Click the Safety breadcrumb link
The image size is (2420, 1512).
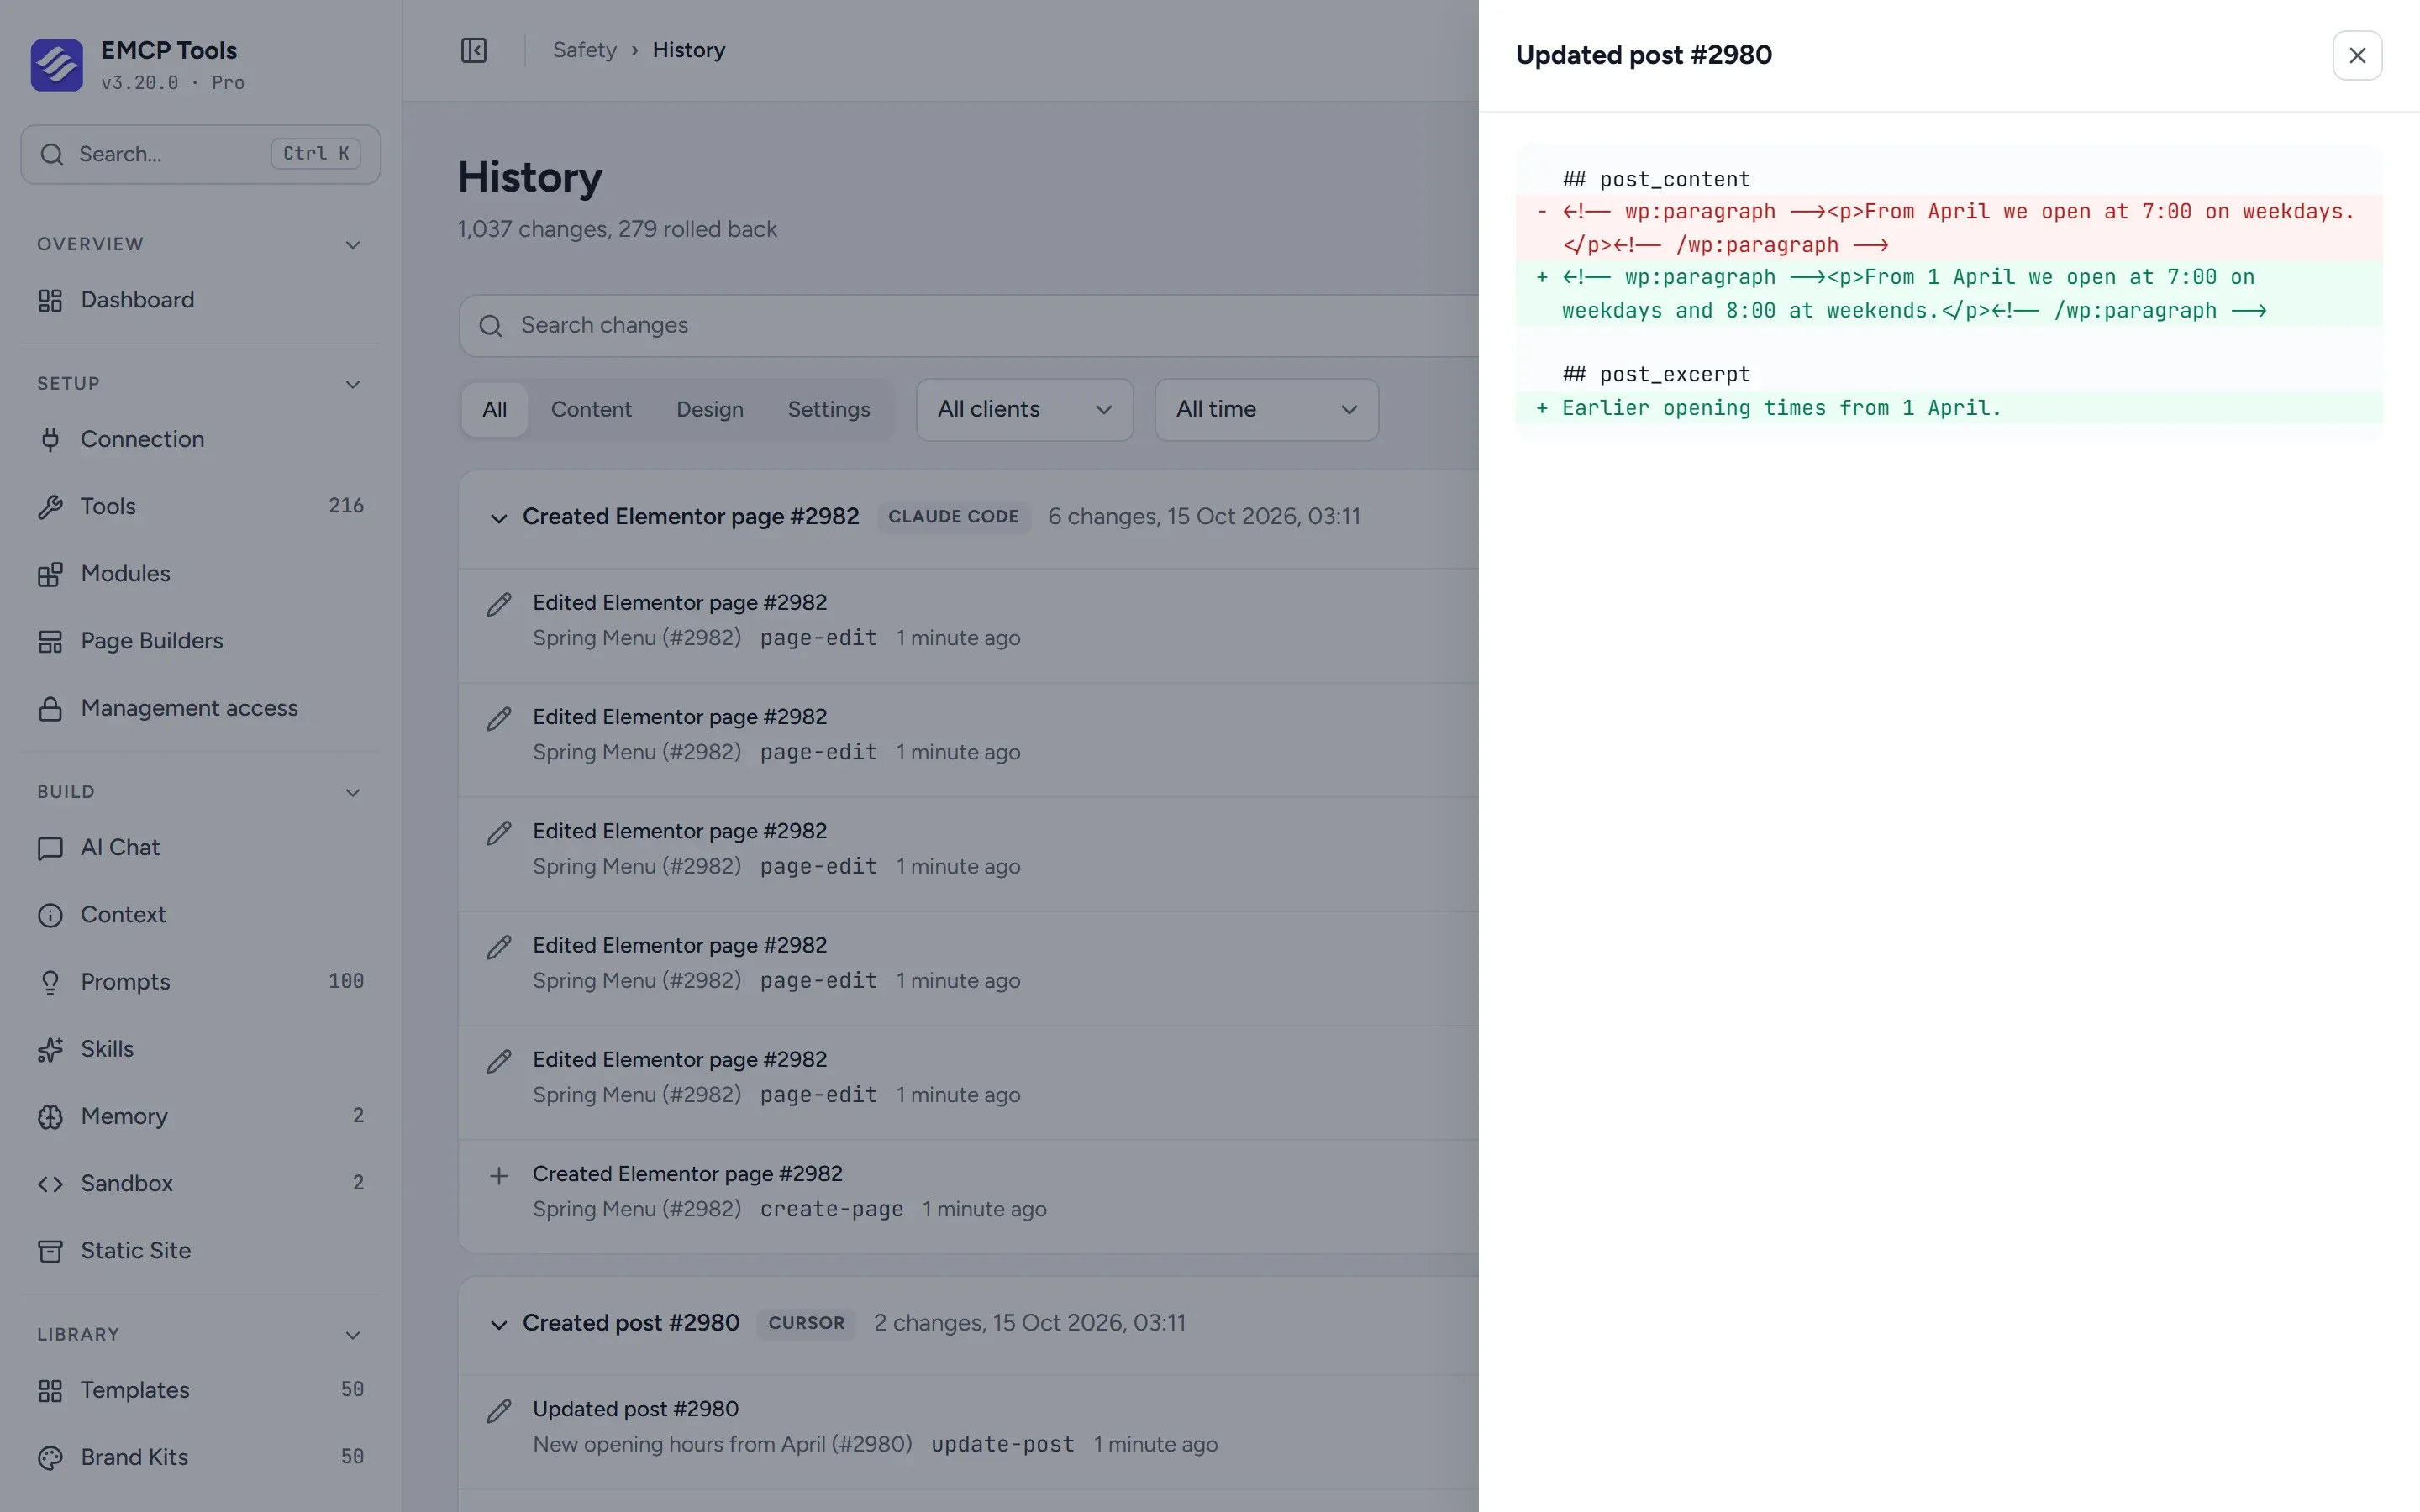[x=584, y=50]
